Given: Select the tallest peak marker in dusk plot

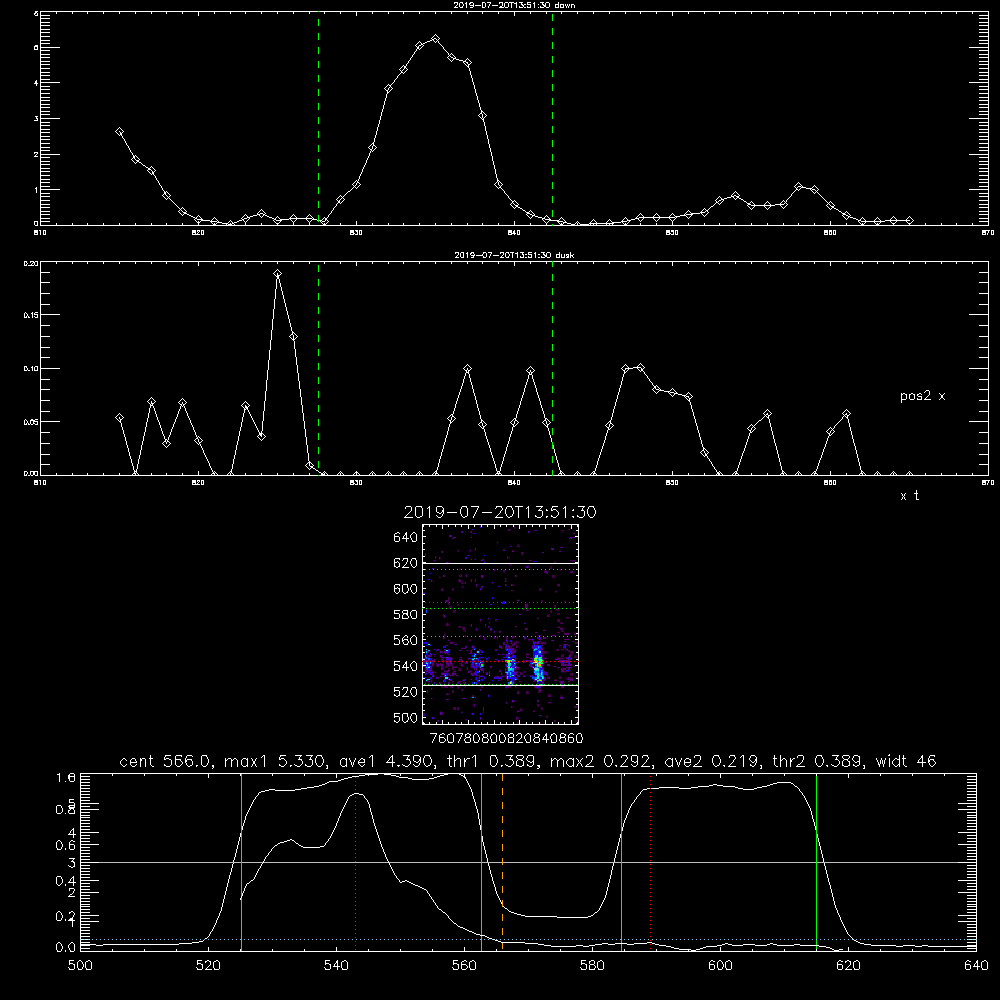Looking at the screenshot, I should click(277, 274).
